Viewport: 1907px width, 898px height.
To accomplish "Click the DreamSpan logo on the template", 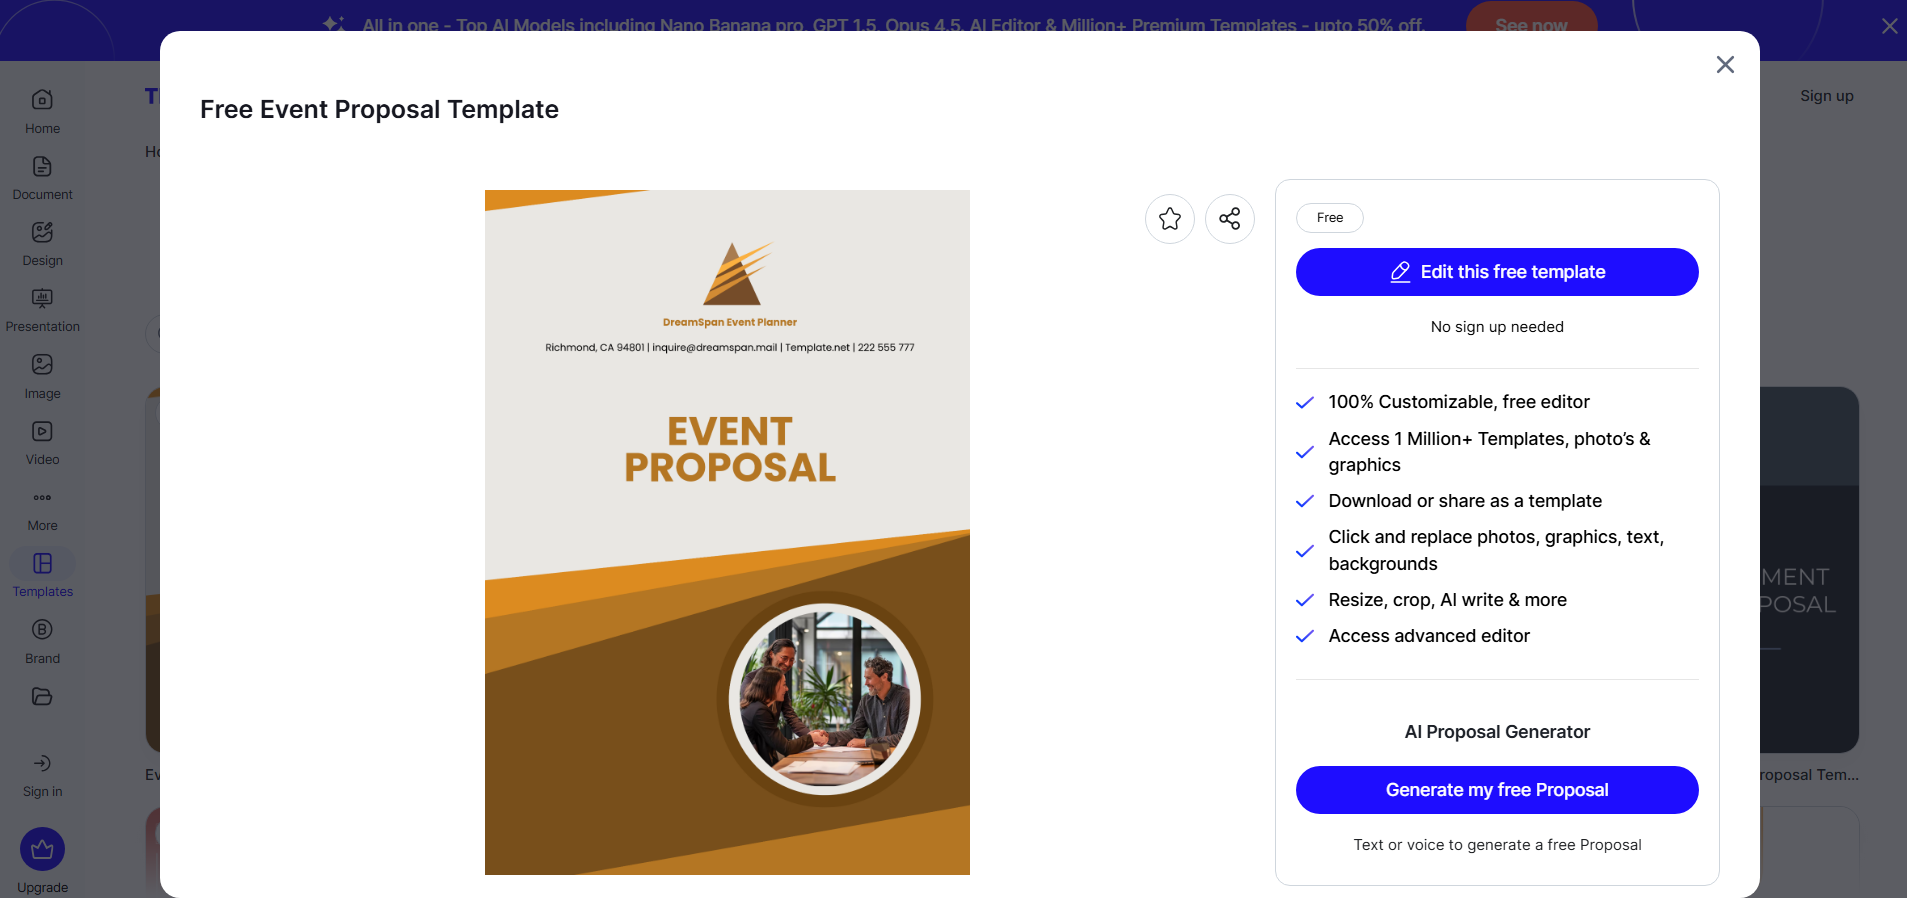I will pyautogui.click(x=738, y=273).
